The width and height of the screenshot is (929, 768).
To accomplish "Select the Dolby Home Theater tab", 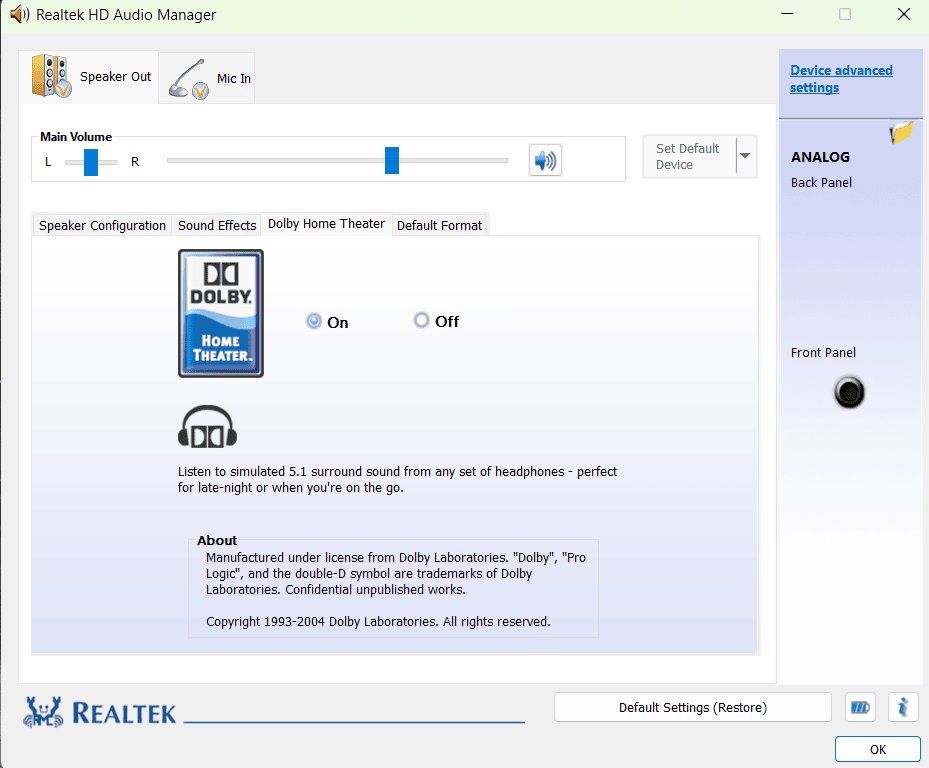I will coord(326,223).
